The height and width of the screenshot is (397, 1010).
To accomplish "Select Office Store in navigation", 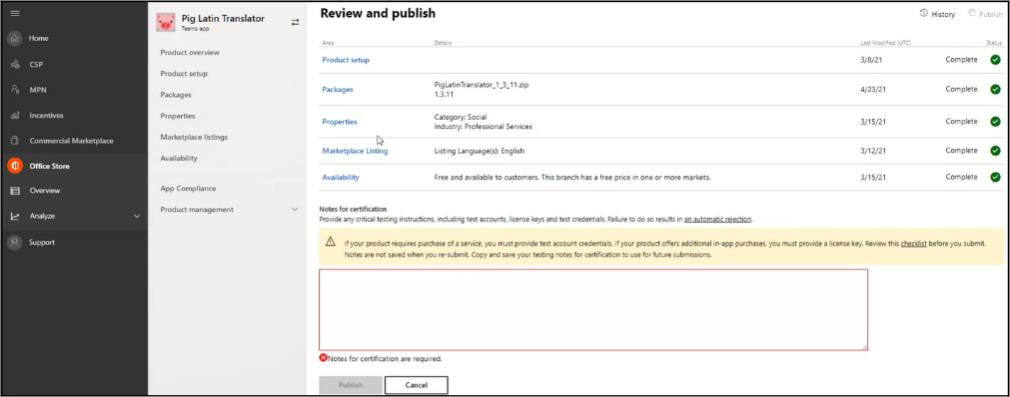I will 50,166.
